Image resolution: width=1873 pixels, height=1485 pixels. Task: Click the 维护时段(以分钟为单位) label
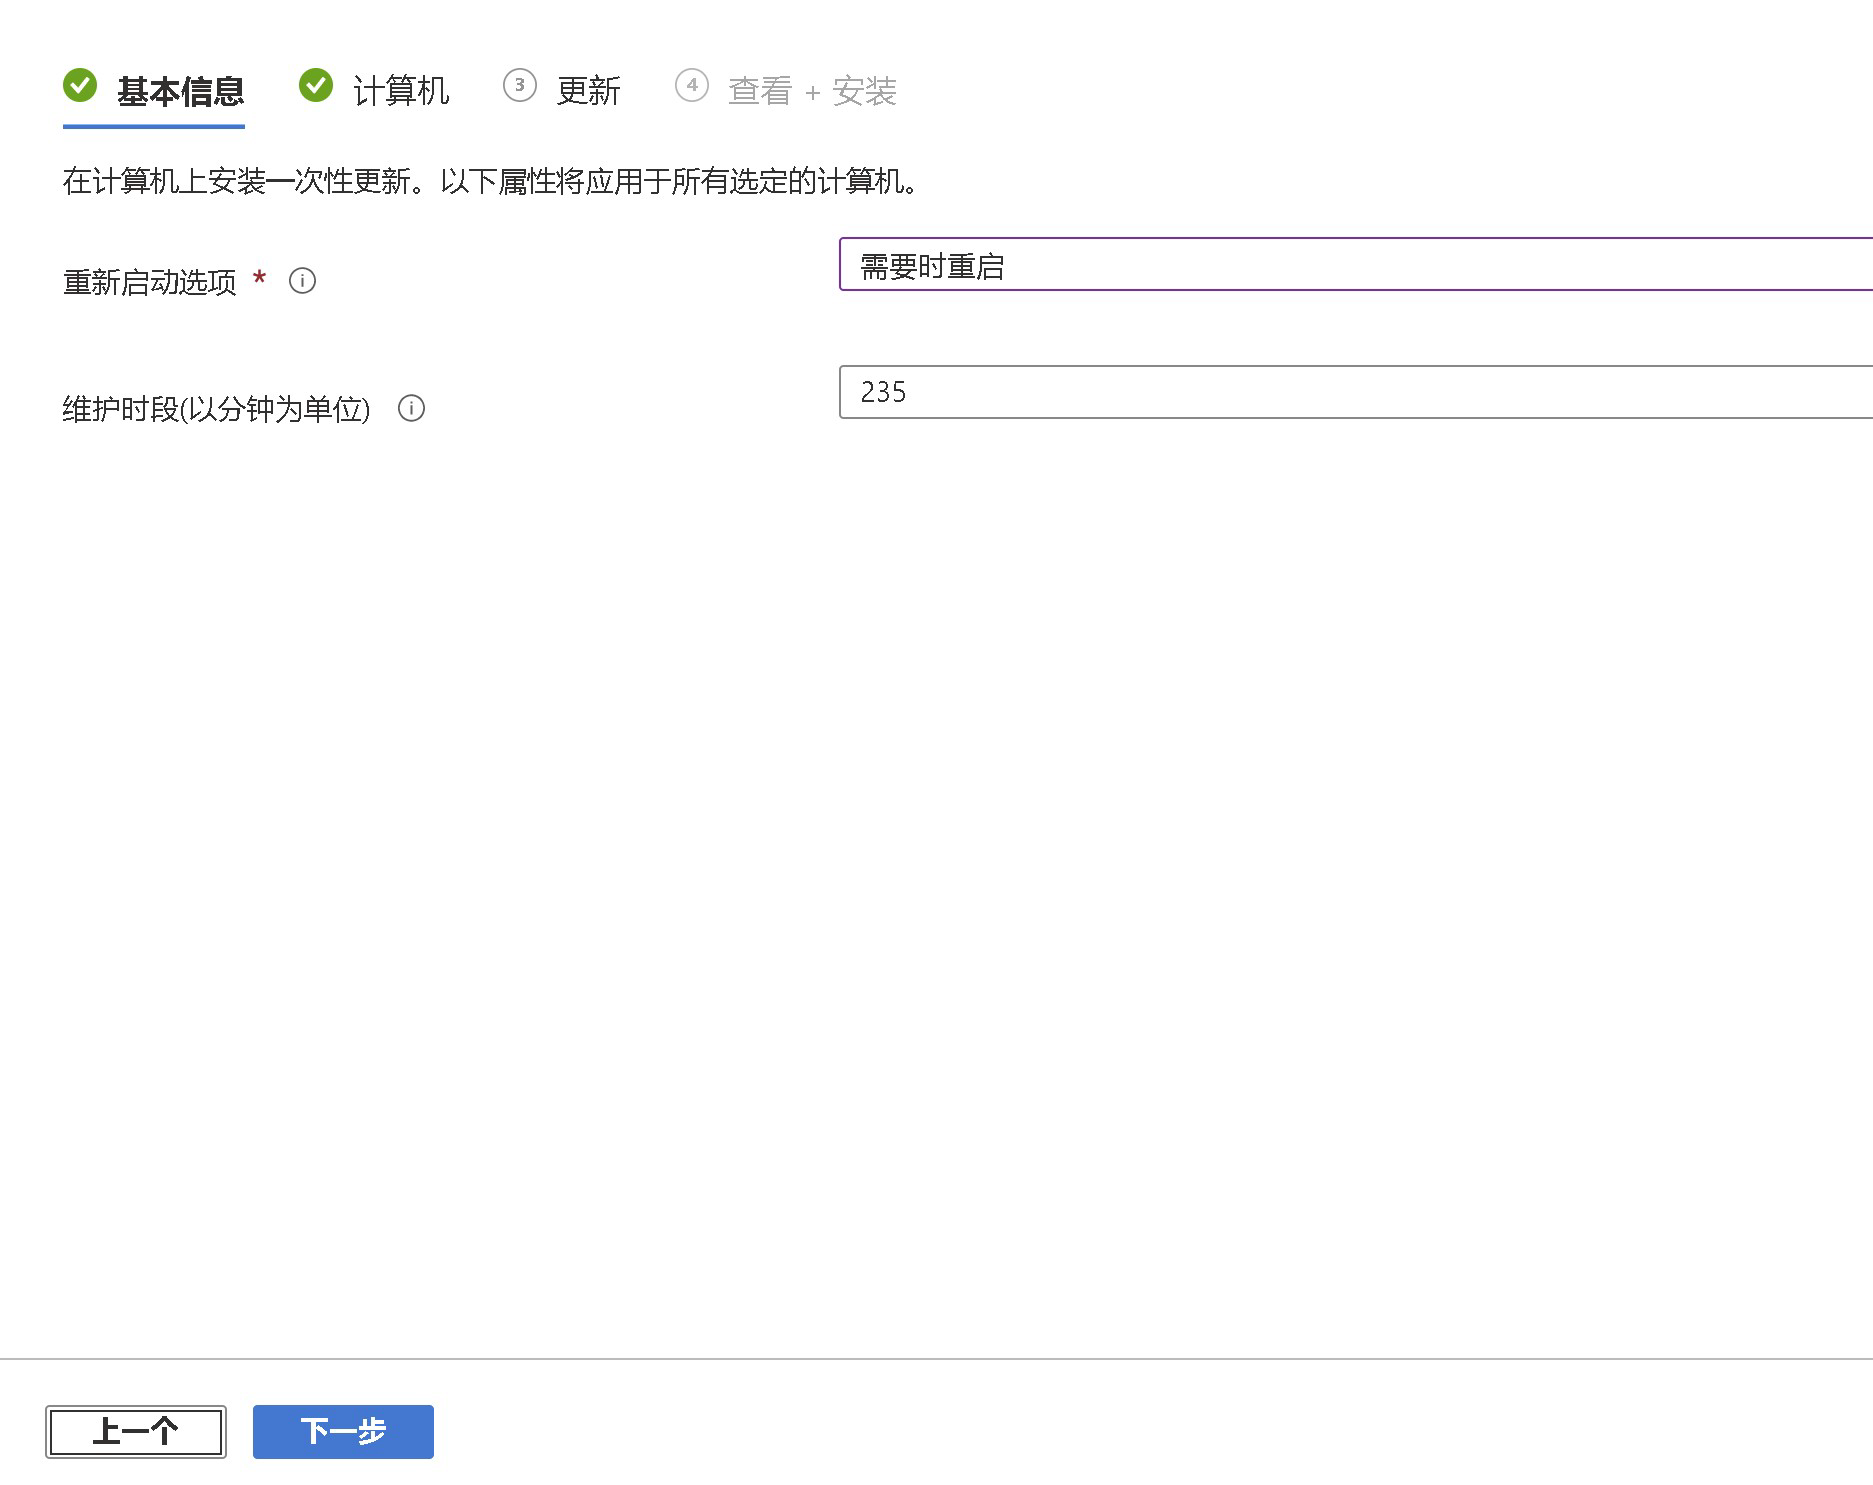[219, 408]
